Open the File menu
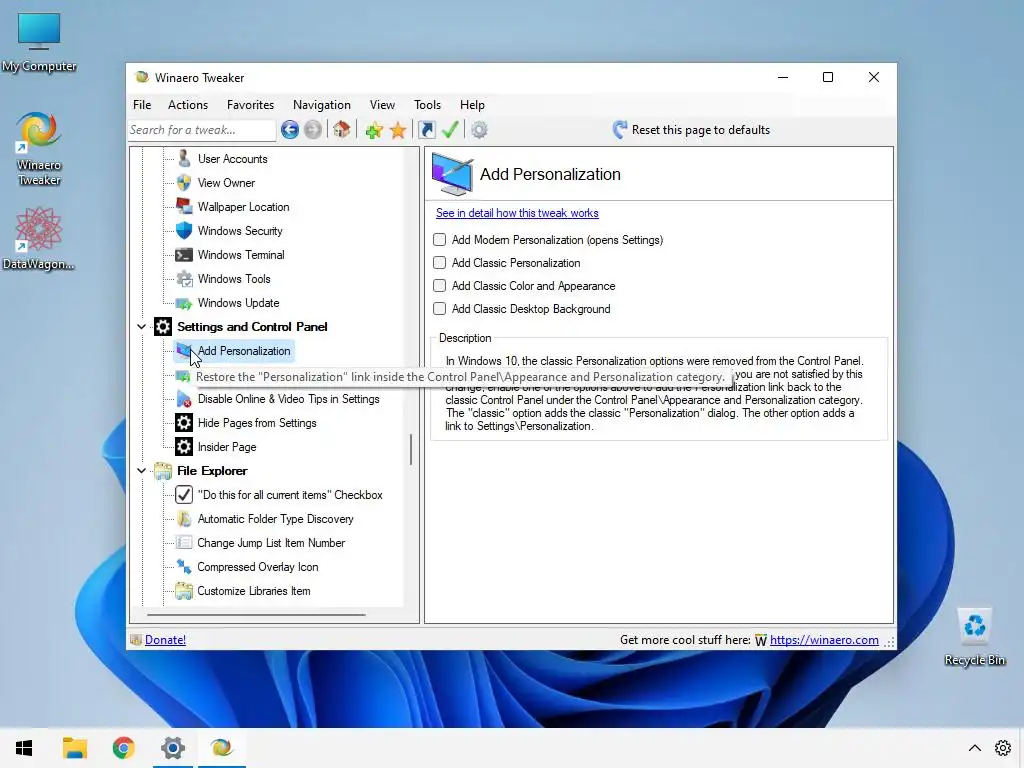 [142, 104]
